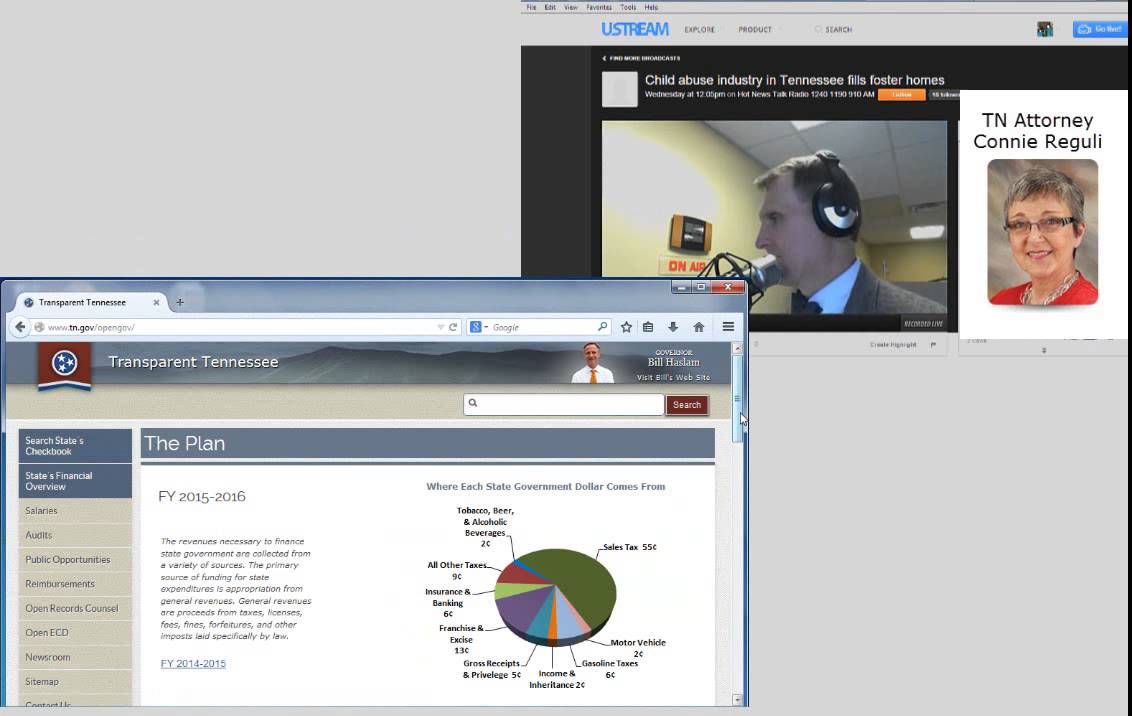Click the Ustream user avatar icon
Image resolution: width=1132 pixels, height=716 pixels.
coord(1045,30)
